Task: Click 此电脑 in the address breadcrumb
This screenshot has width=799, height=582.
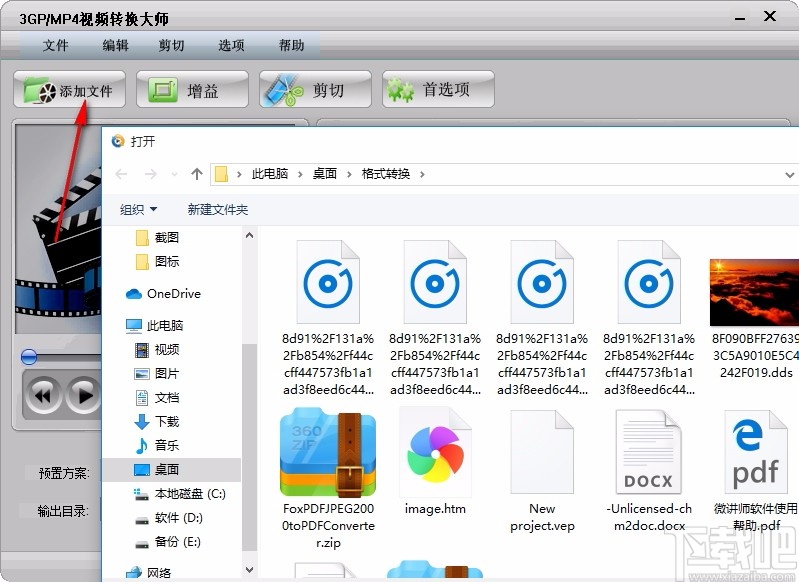Action: [x=270, y=174]
